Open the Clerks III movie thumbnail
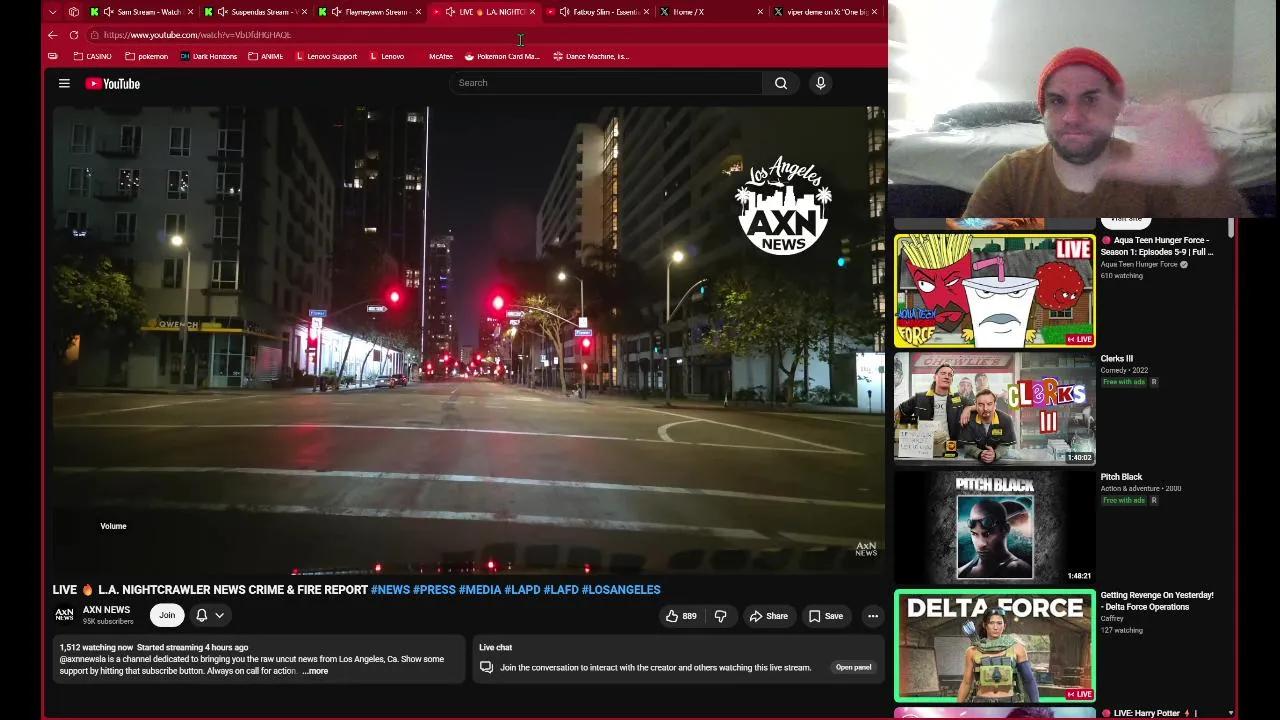The height and width of the screenshot is (720, 1280). coord(995,409)
